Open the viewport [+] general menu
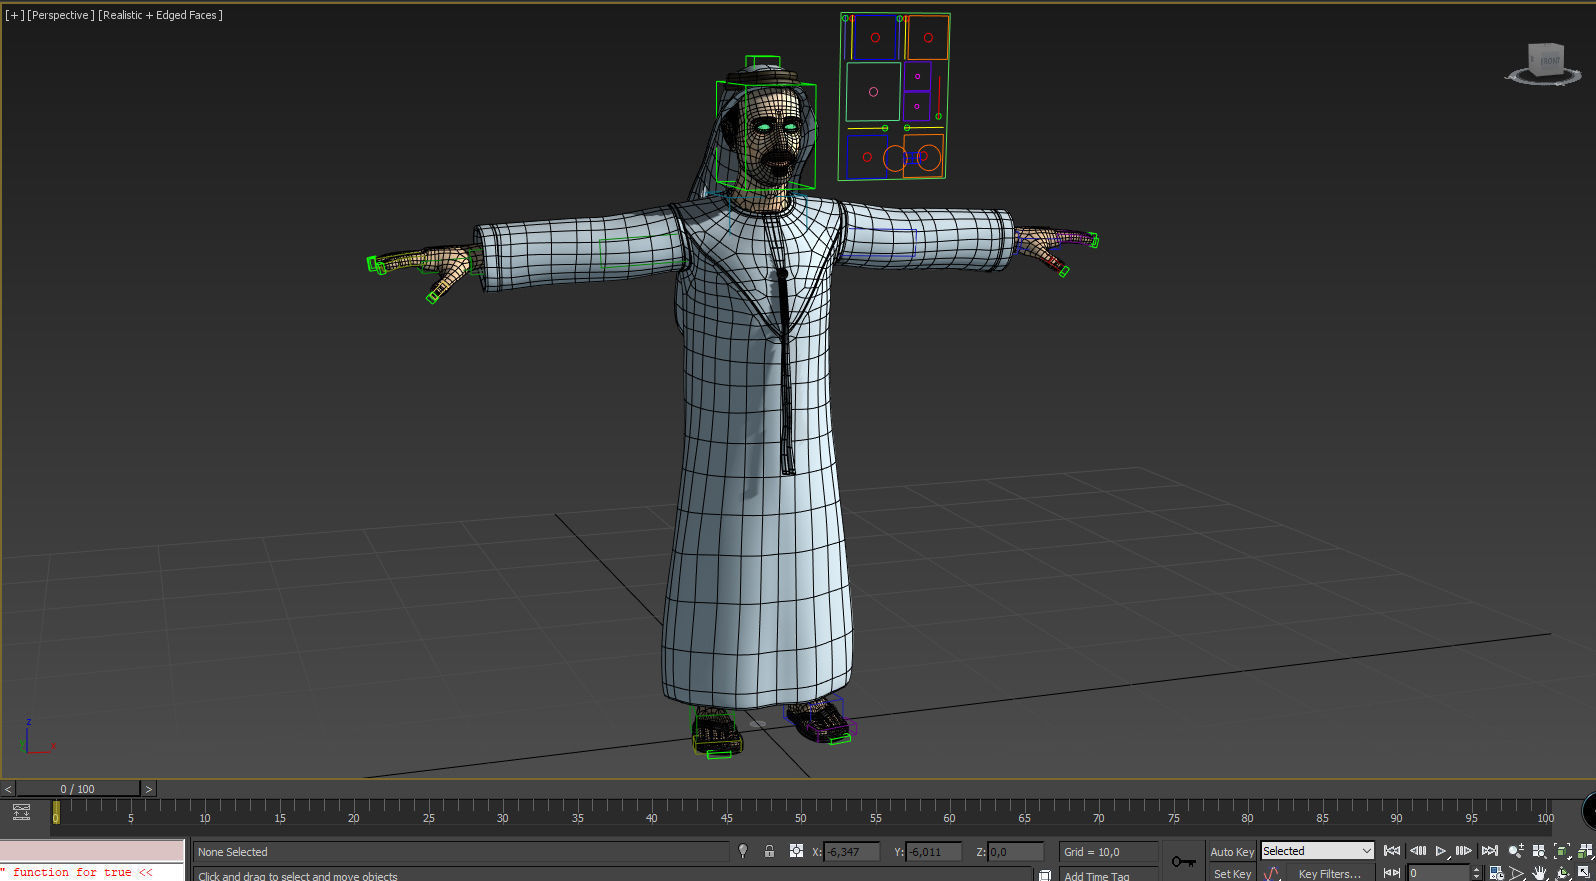This screenshot has height=881, width=1596. click(x=14, y=15)
